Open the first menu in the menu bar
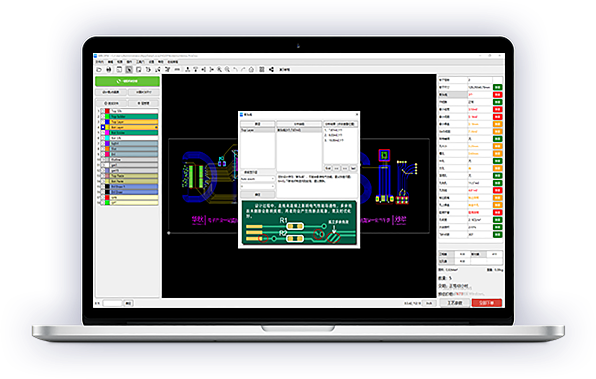This screenshot has width=596, height=379. coord(100,62)
